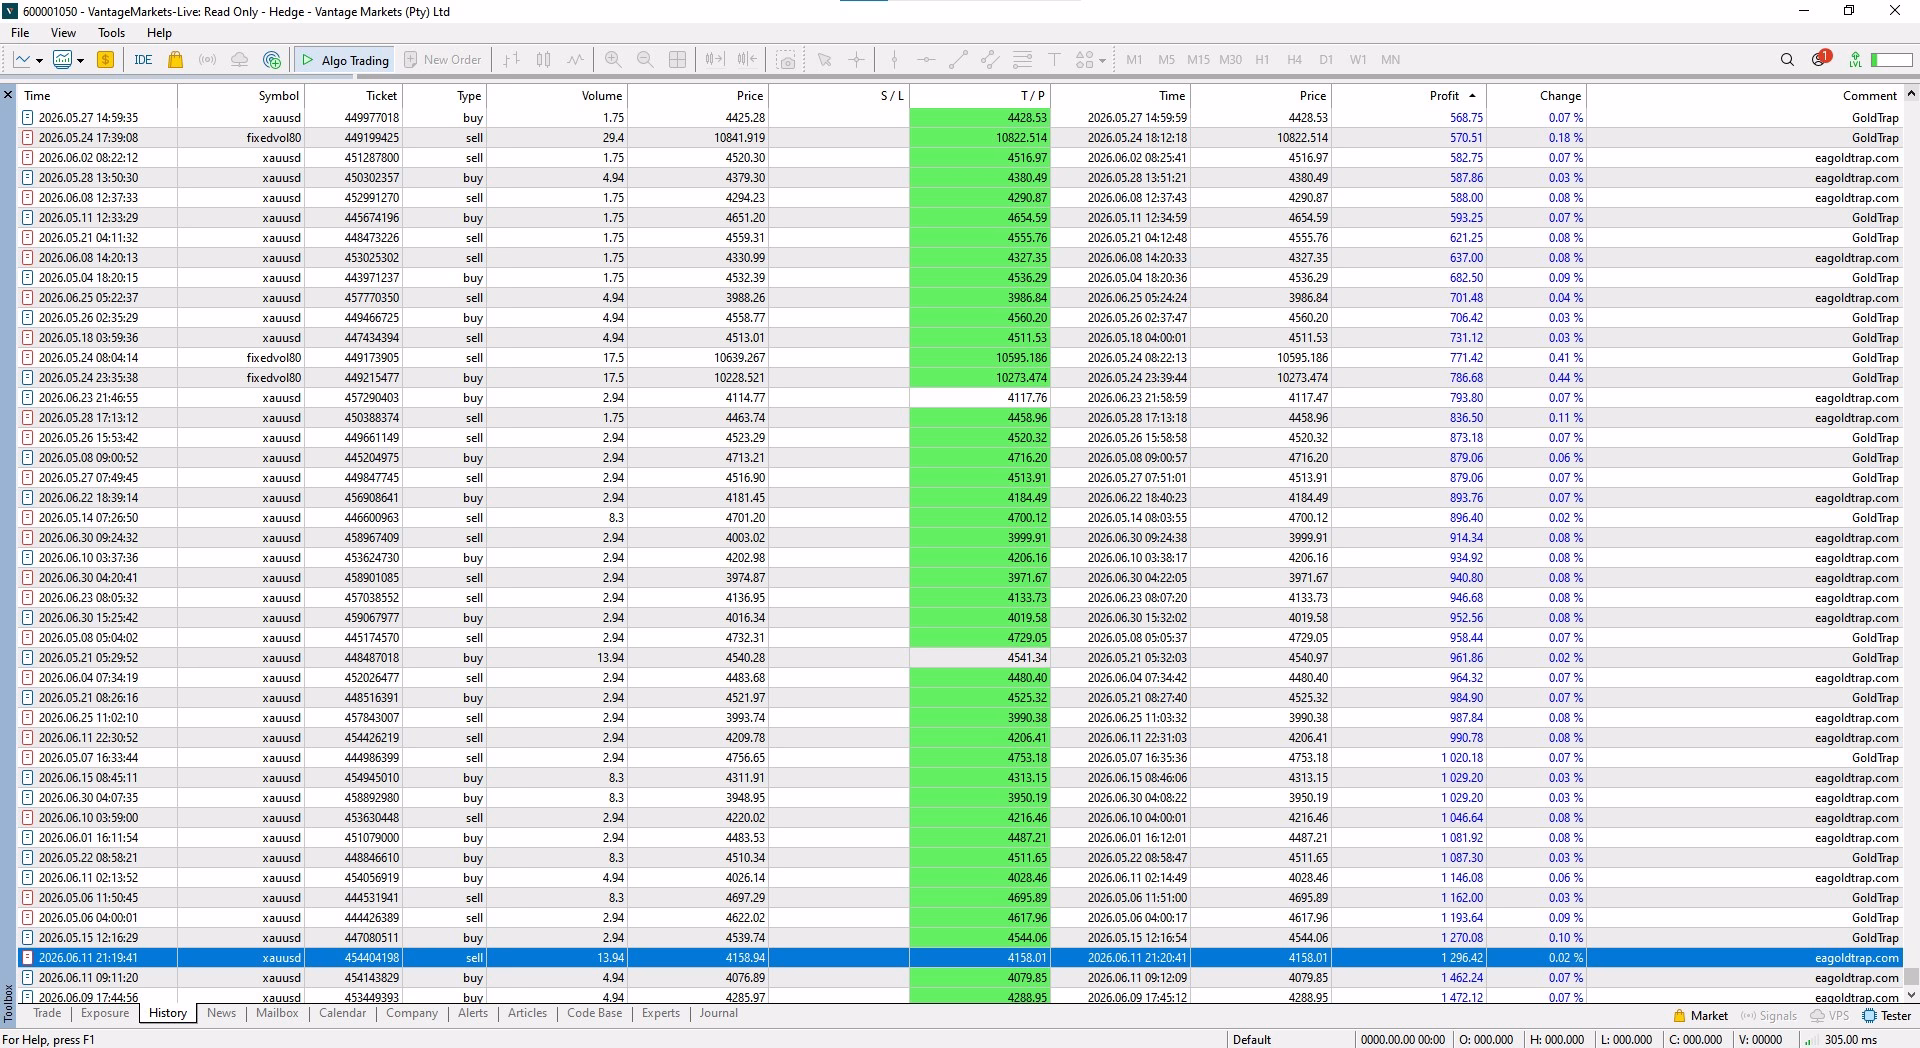Tile windows with the grid icon
Viewport: 1920px width, 1048px height.
click(x=677, y=60)
